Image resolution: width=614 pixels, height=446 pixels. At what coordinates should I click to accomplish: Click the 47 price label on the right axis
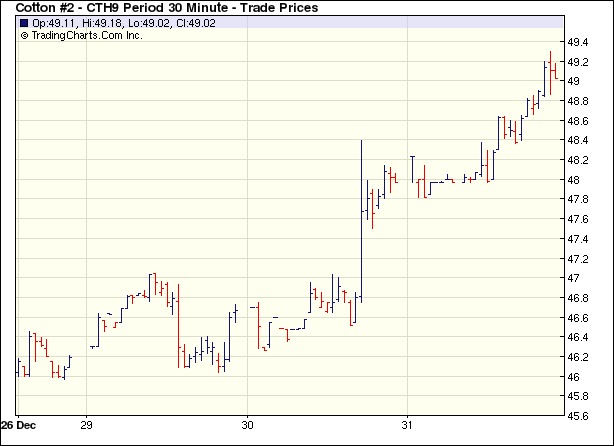coord(574,278)
